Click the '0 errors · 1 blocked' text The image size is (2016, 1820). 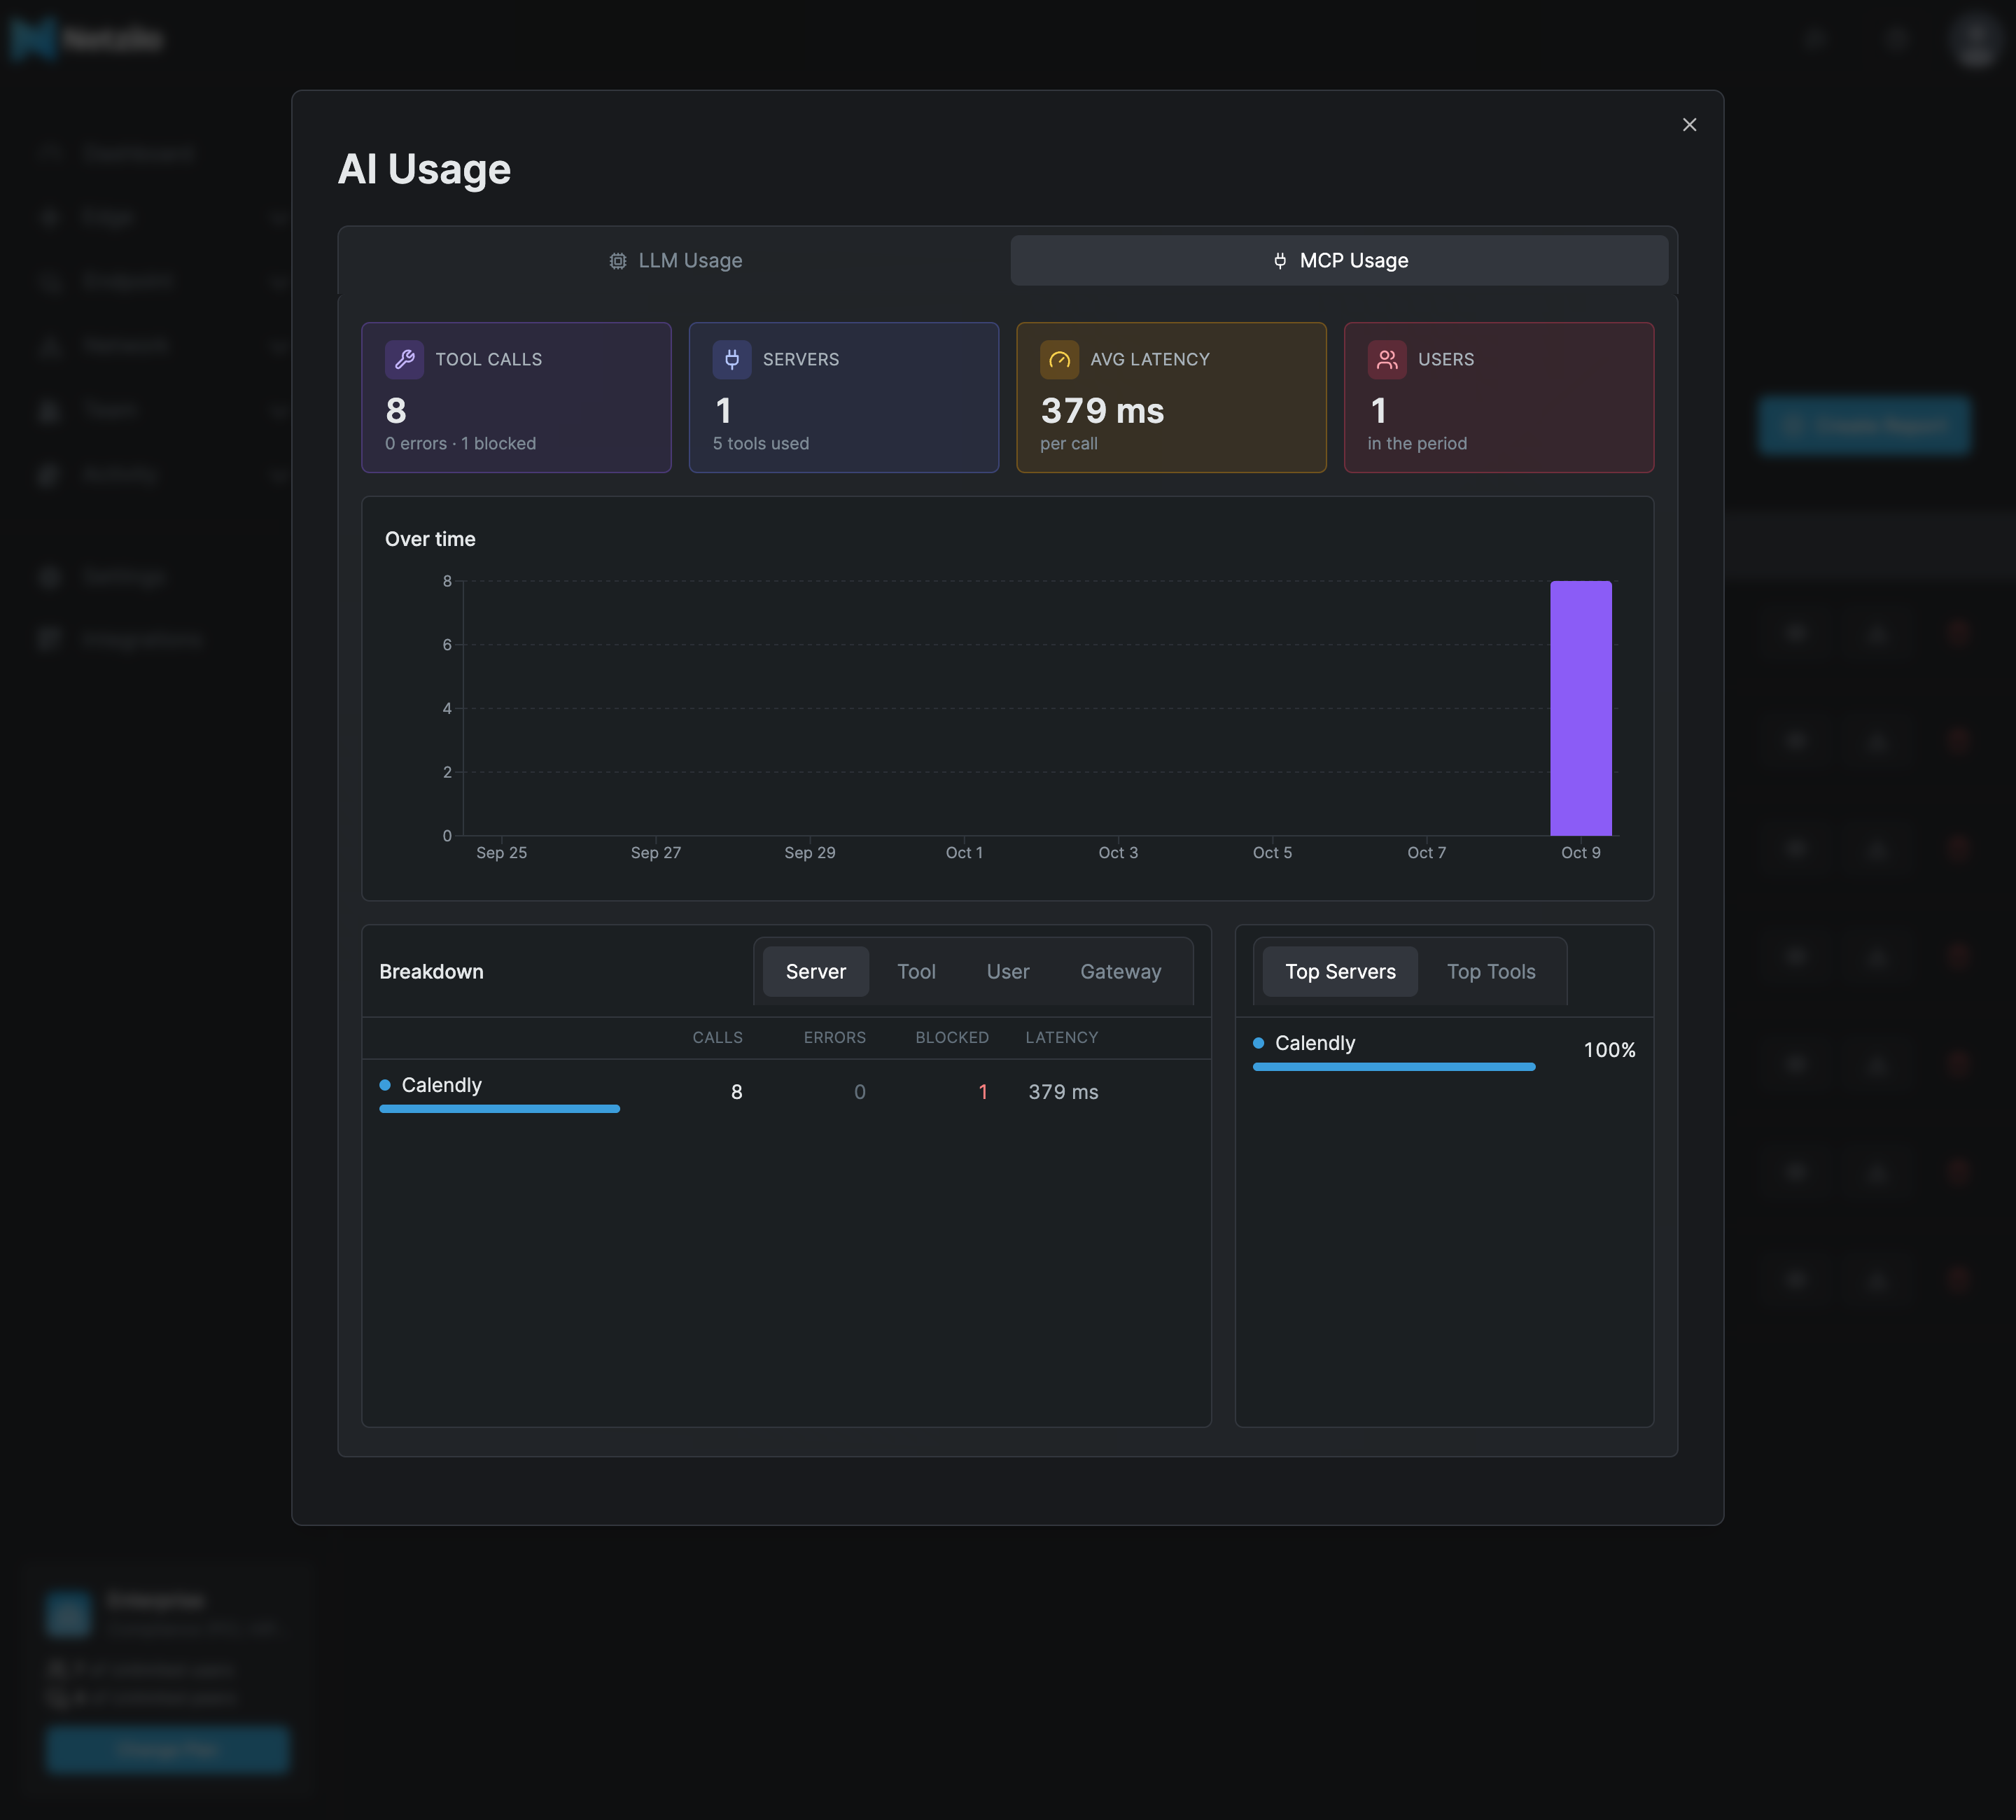click(460, 443)
